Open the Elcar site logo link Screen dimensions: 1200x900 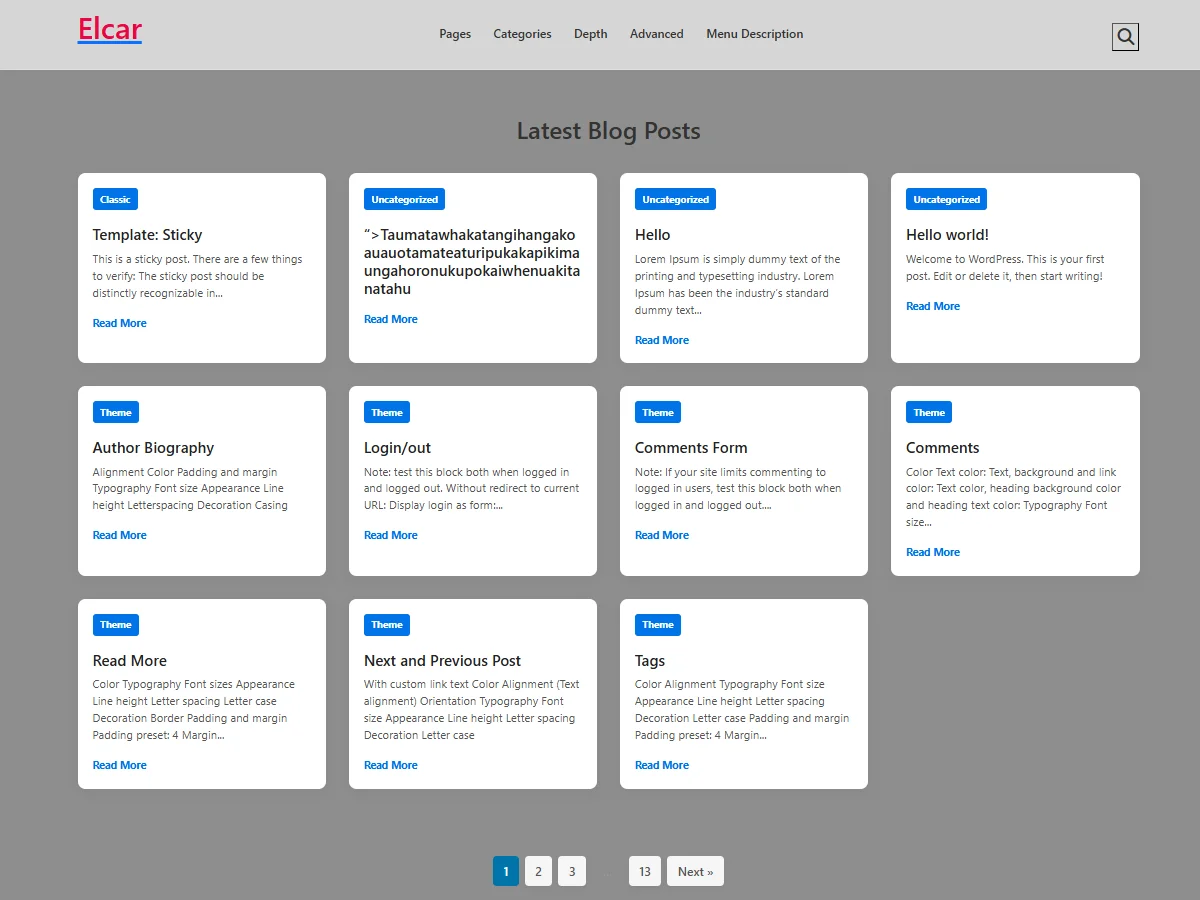[x=110, y=30]
